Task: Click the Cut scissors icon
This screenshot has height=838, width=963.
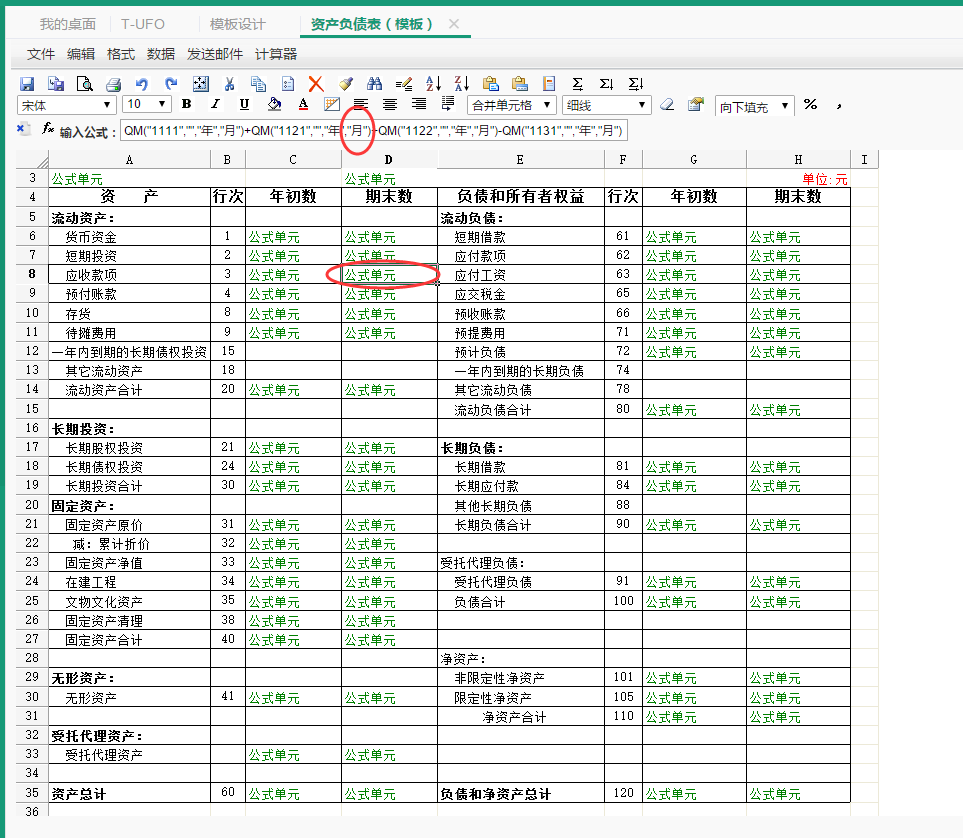Action: 230,84
